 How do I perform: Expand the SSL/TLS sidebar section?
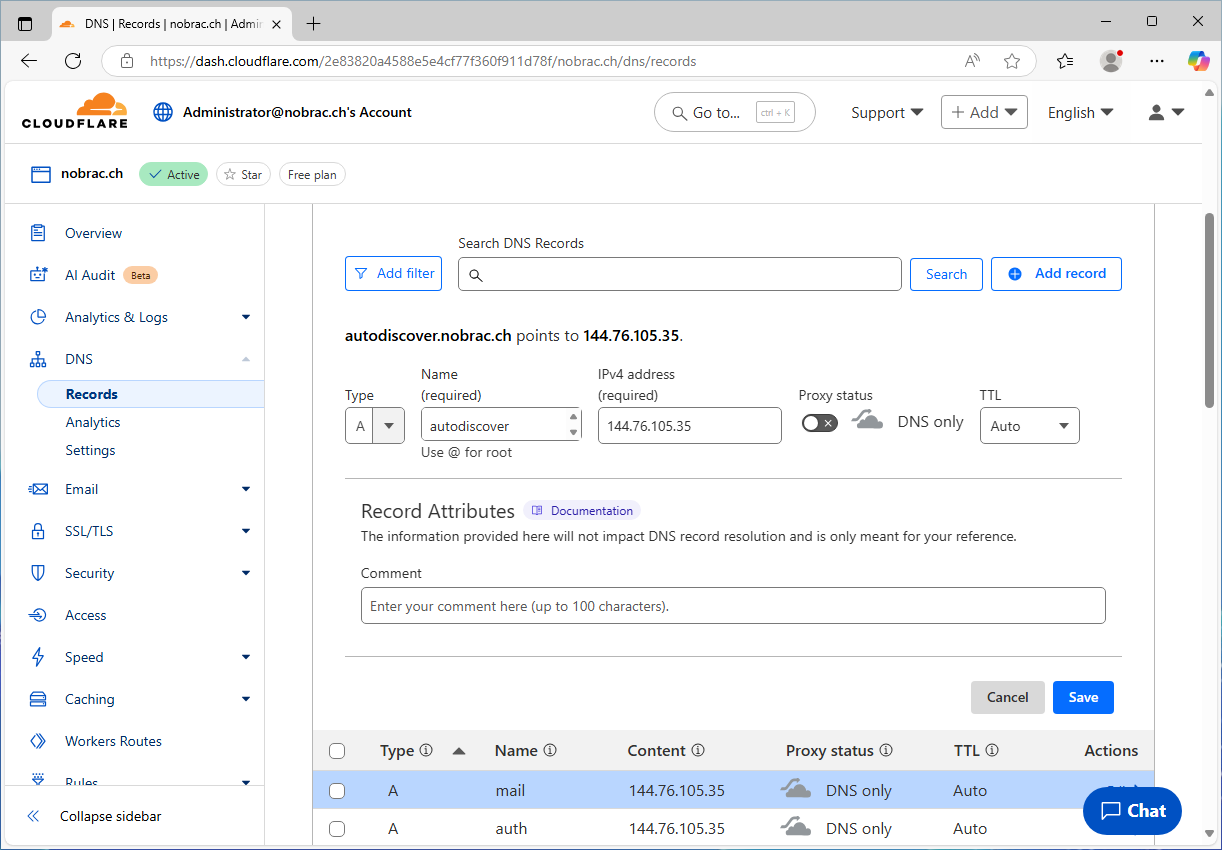click(246, 531)
